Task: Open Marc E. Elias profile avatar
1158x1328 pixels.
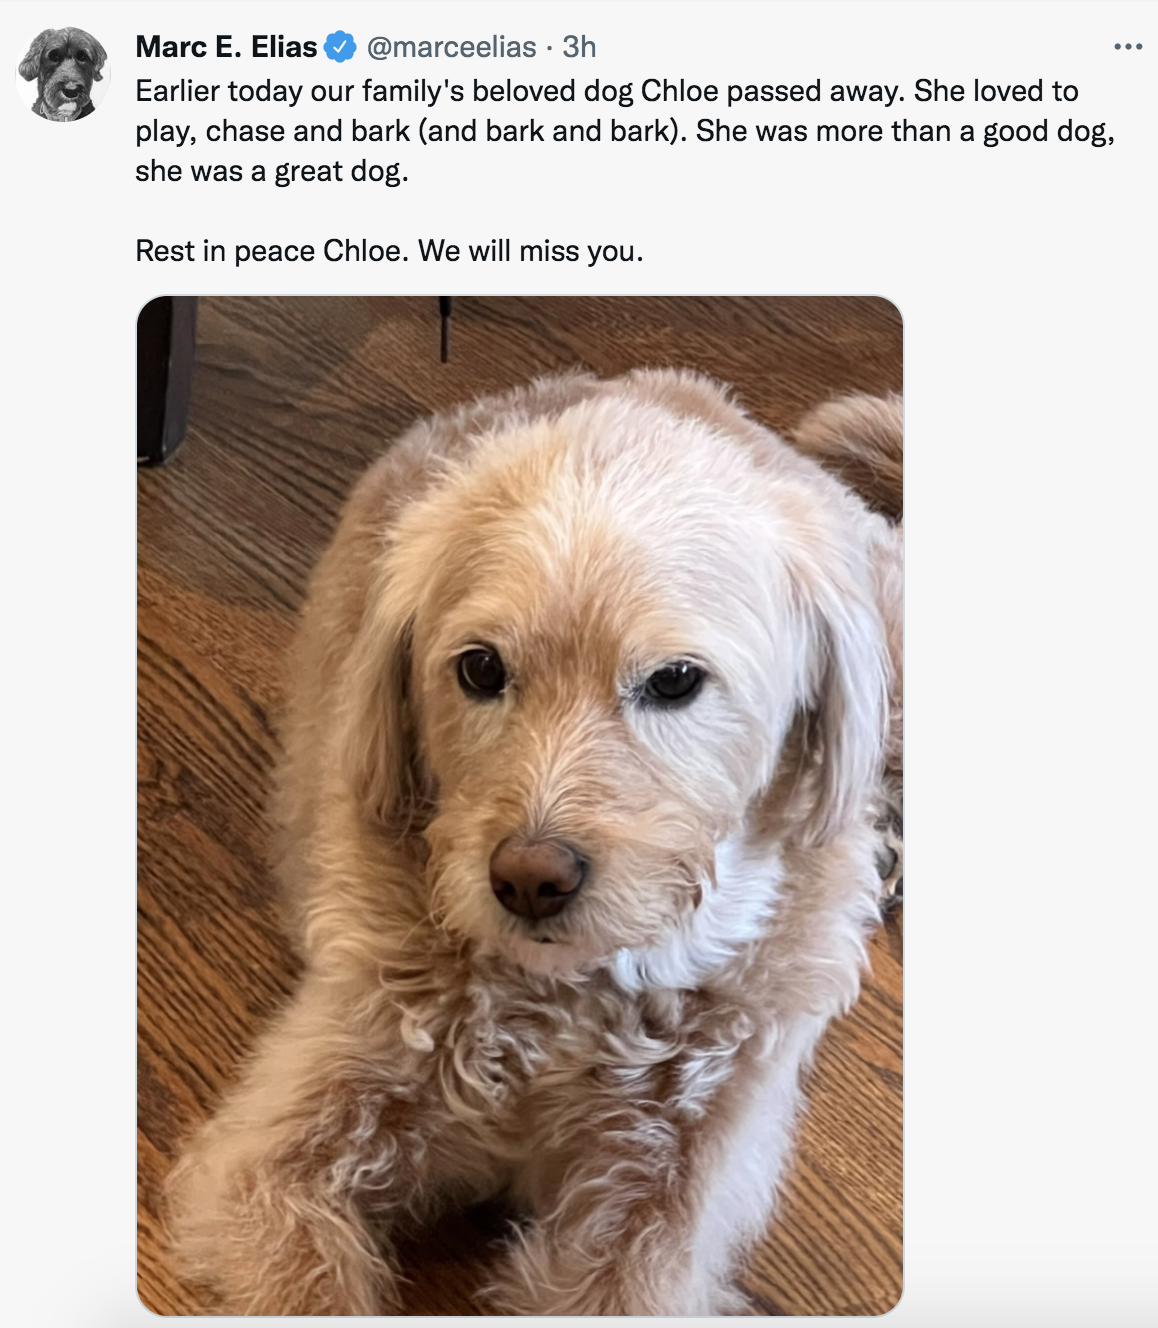Action: pos(63,74)
